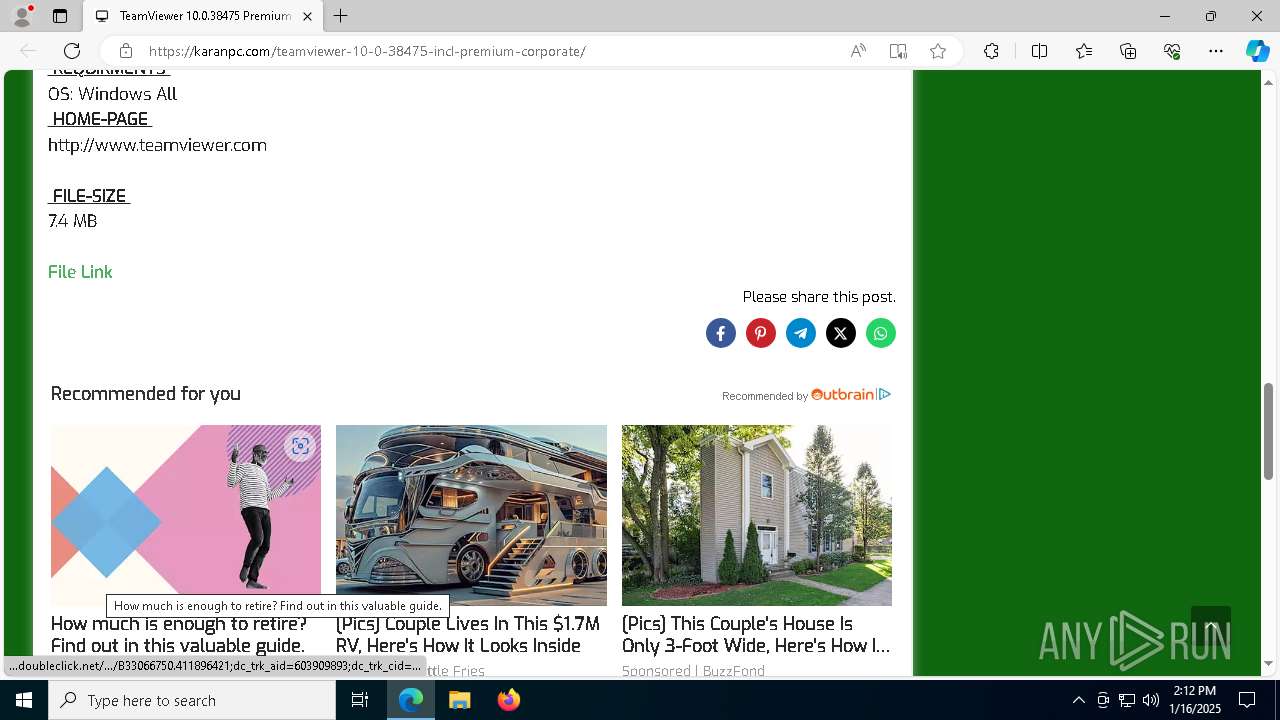This screenshot has height=720, width=1280.
Task: Open 'Couple Lives In This $1.7M RV' headline
Action: click(468, 635)
